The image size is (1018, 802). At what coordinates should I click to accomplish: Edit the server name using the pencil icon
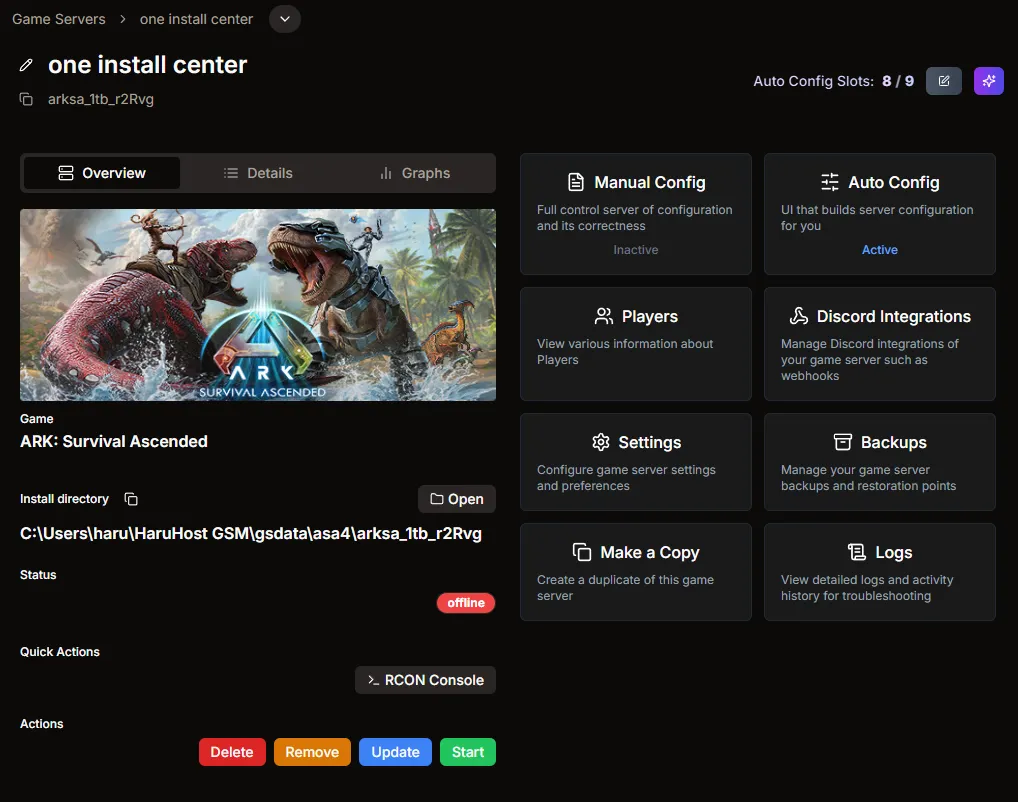26,65
